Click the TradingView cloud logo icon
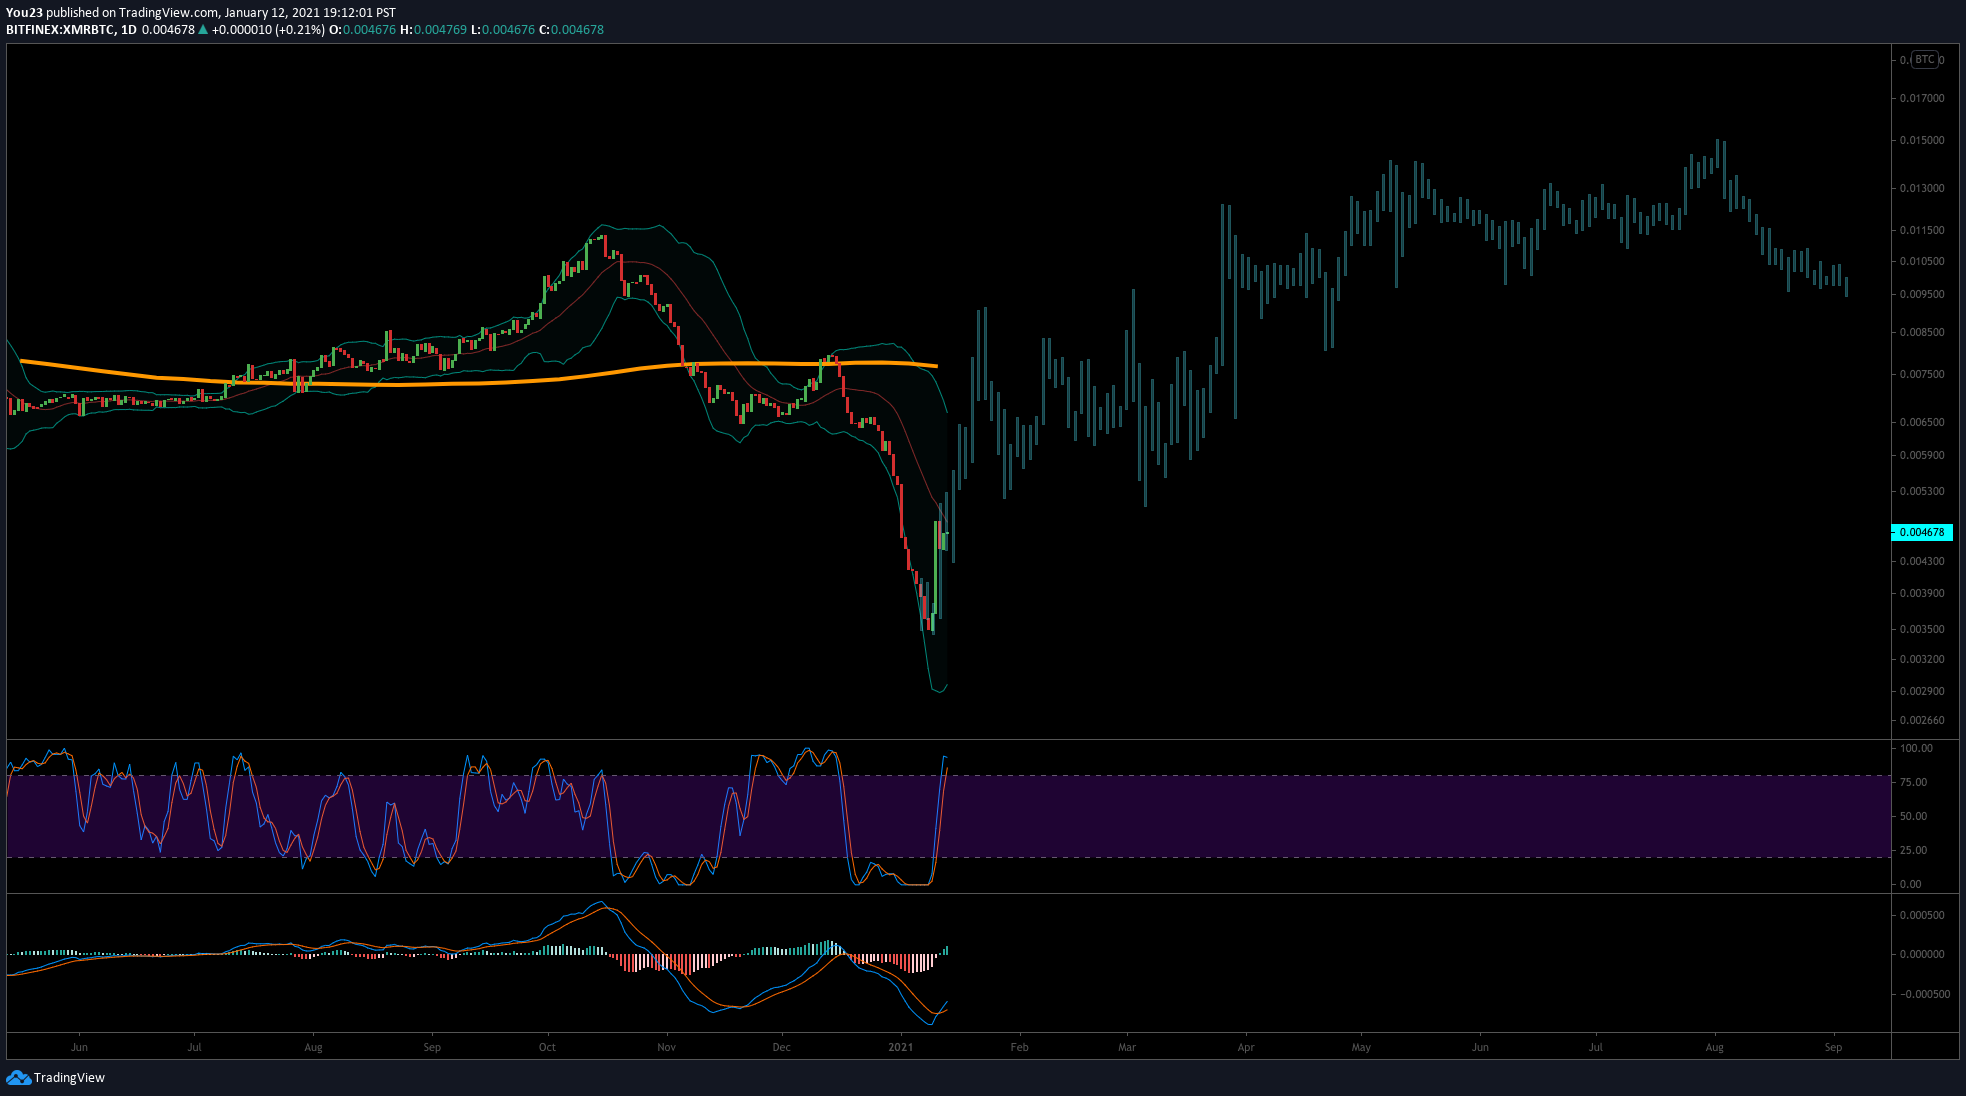The image size is (1966, 1096). [x=18, y=1077]
